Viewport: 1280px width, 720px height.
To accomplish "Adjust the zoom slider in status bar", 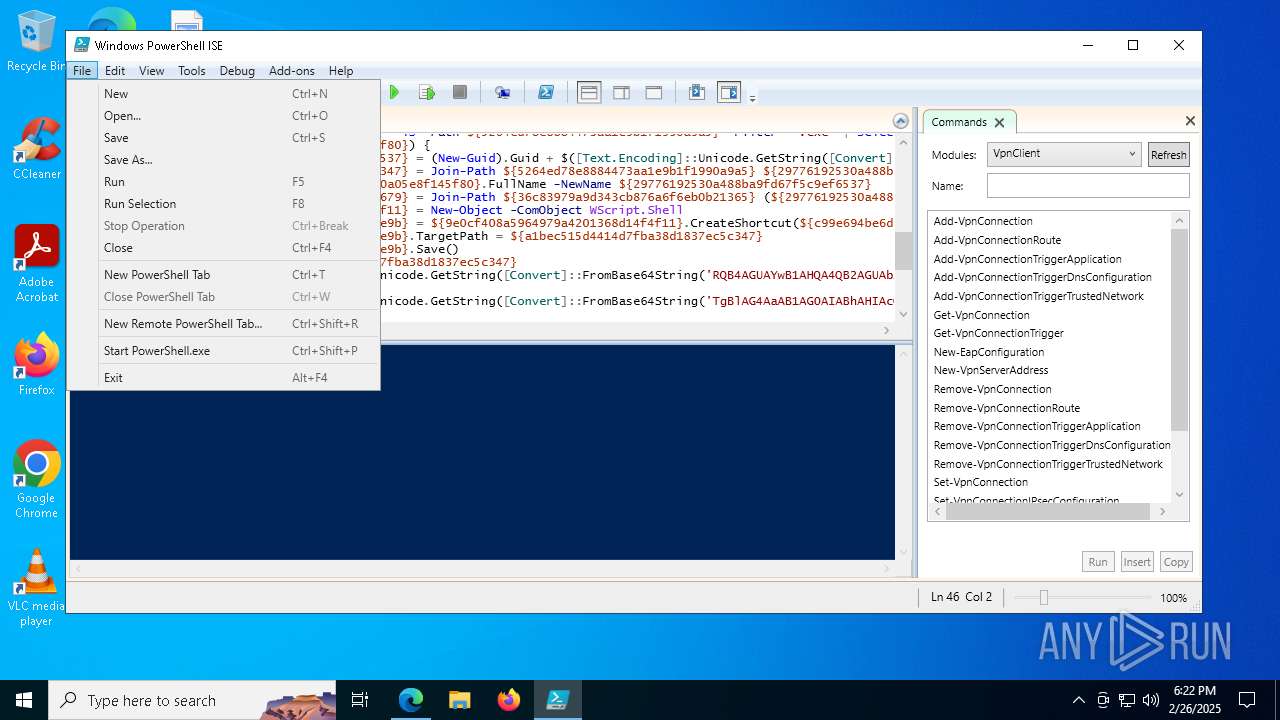I will [1043, 597].
